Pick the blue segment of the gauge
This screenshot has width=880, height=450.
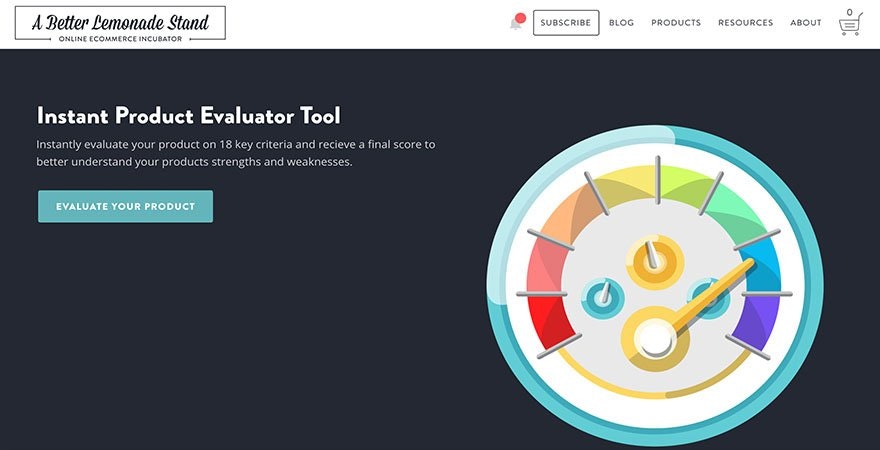pyautogui.click(x=767, y=266)
